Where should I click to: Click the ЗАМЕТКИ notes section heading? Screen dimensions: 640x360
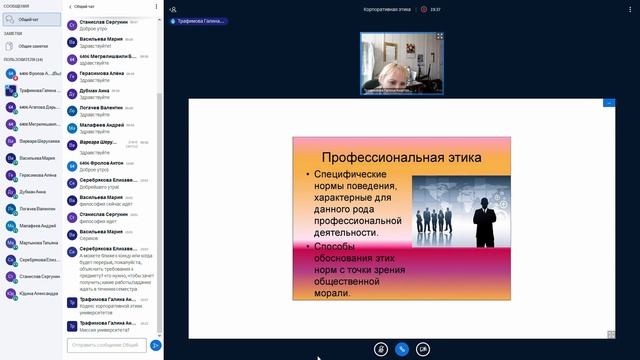pyautogui.click(x=13, y=33)
